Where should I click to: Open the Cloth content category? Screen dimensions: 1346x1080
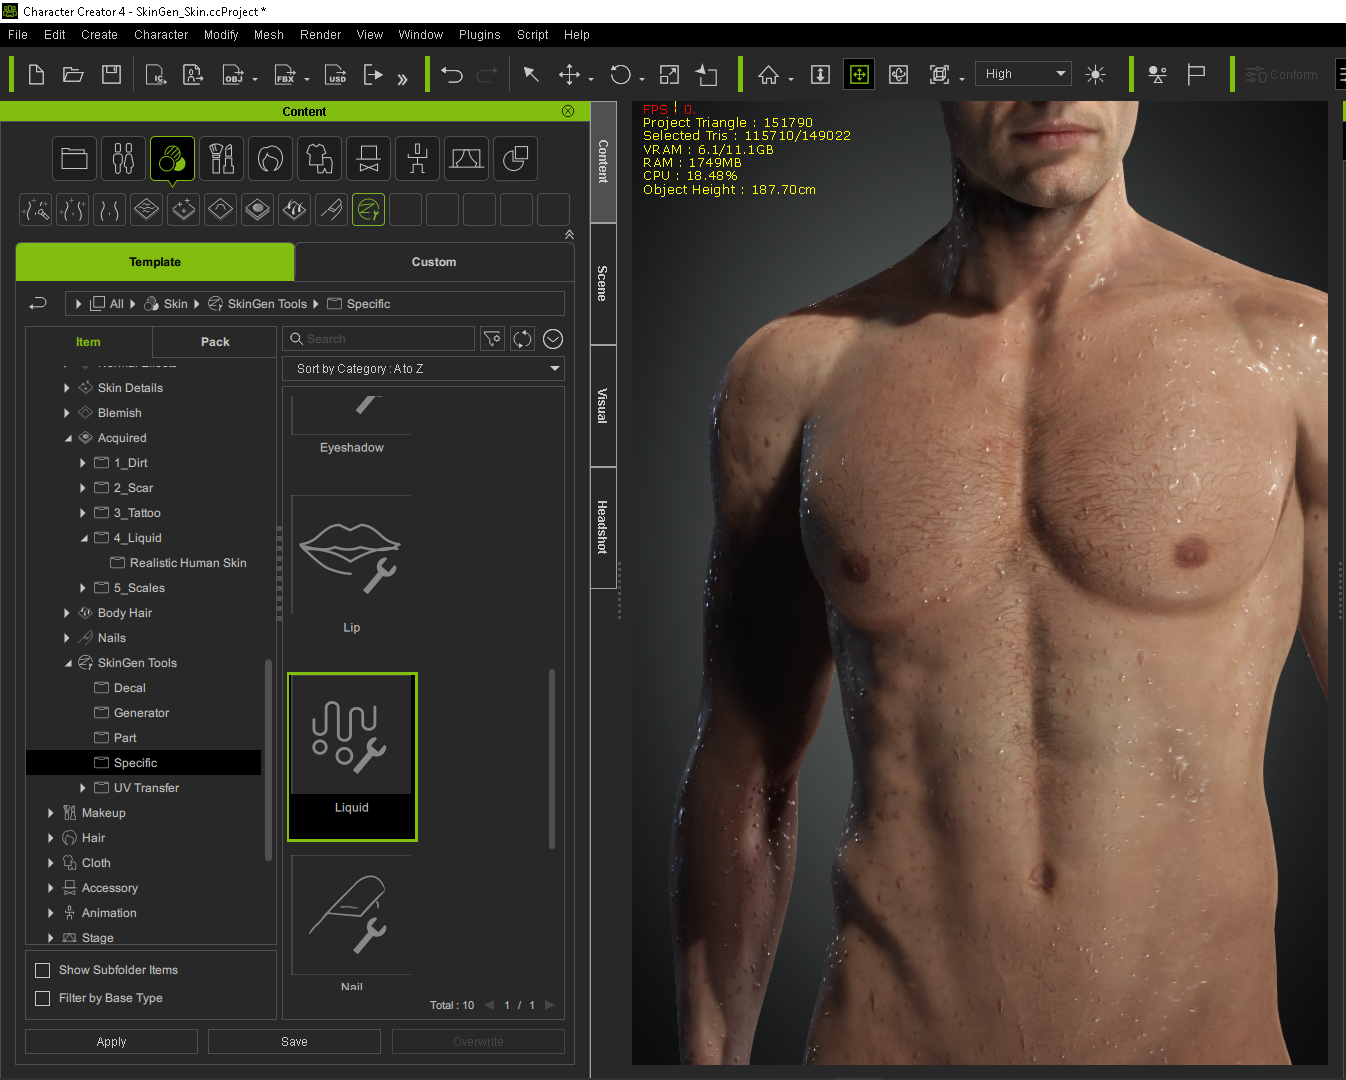pos(319,159)
